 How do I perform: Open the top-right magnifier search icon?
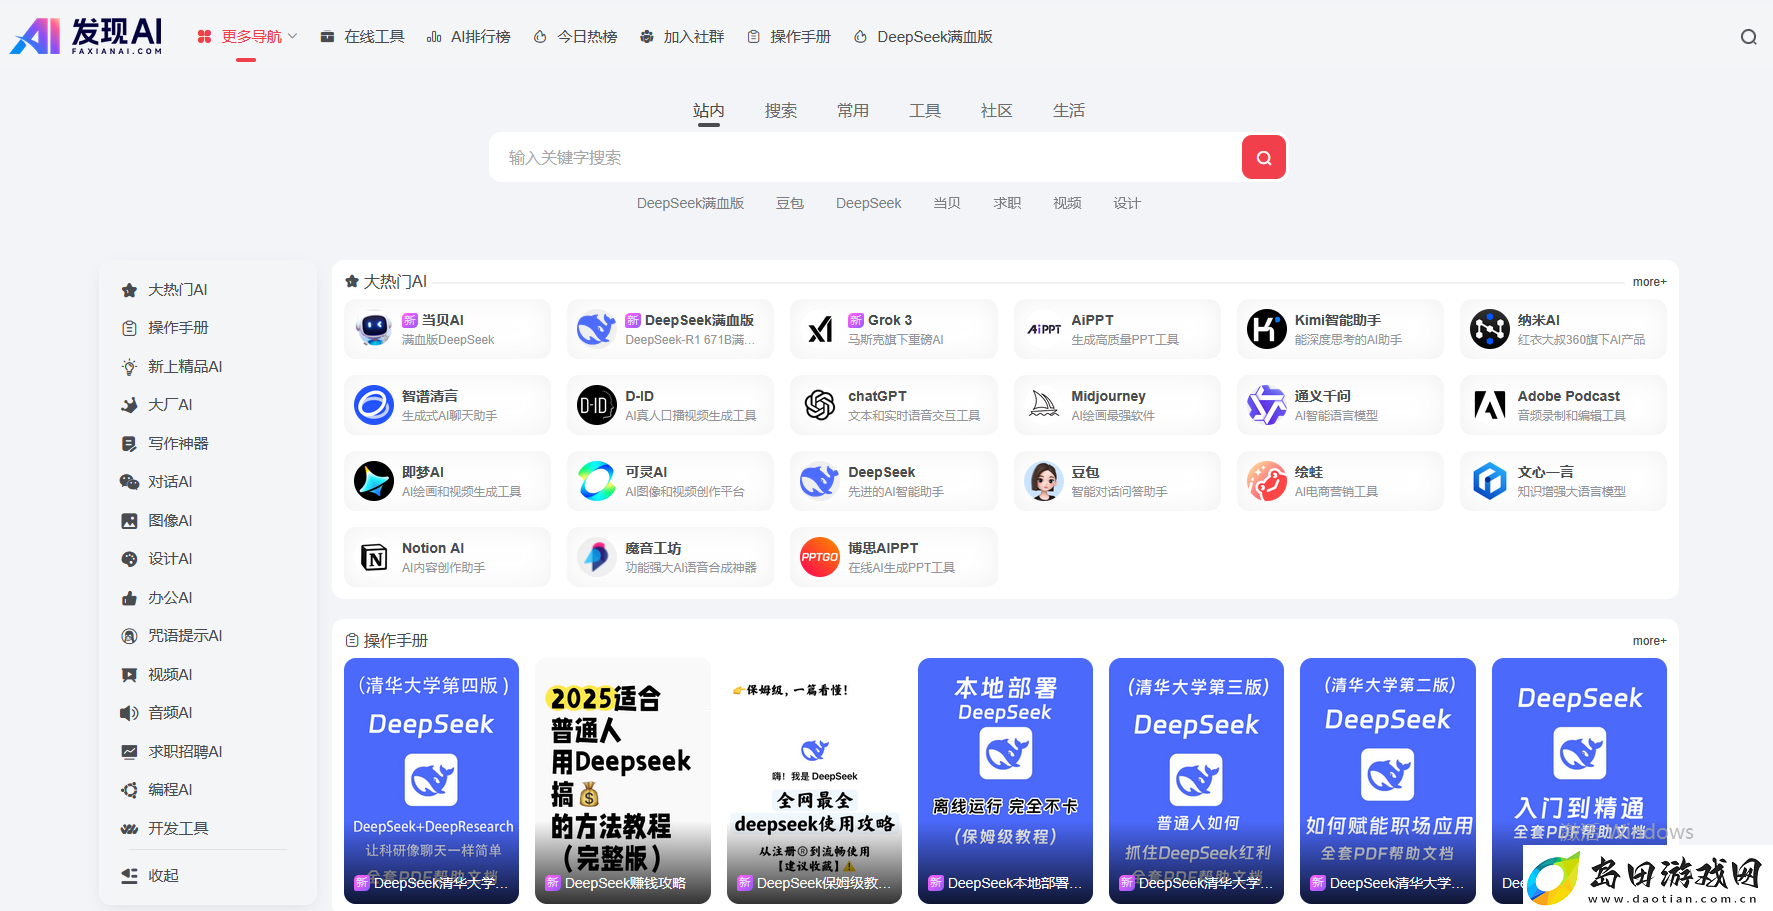[x=1748, y=37]
